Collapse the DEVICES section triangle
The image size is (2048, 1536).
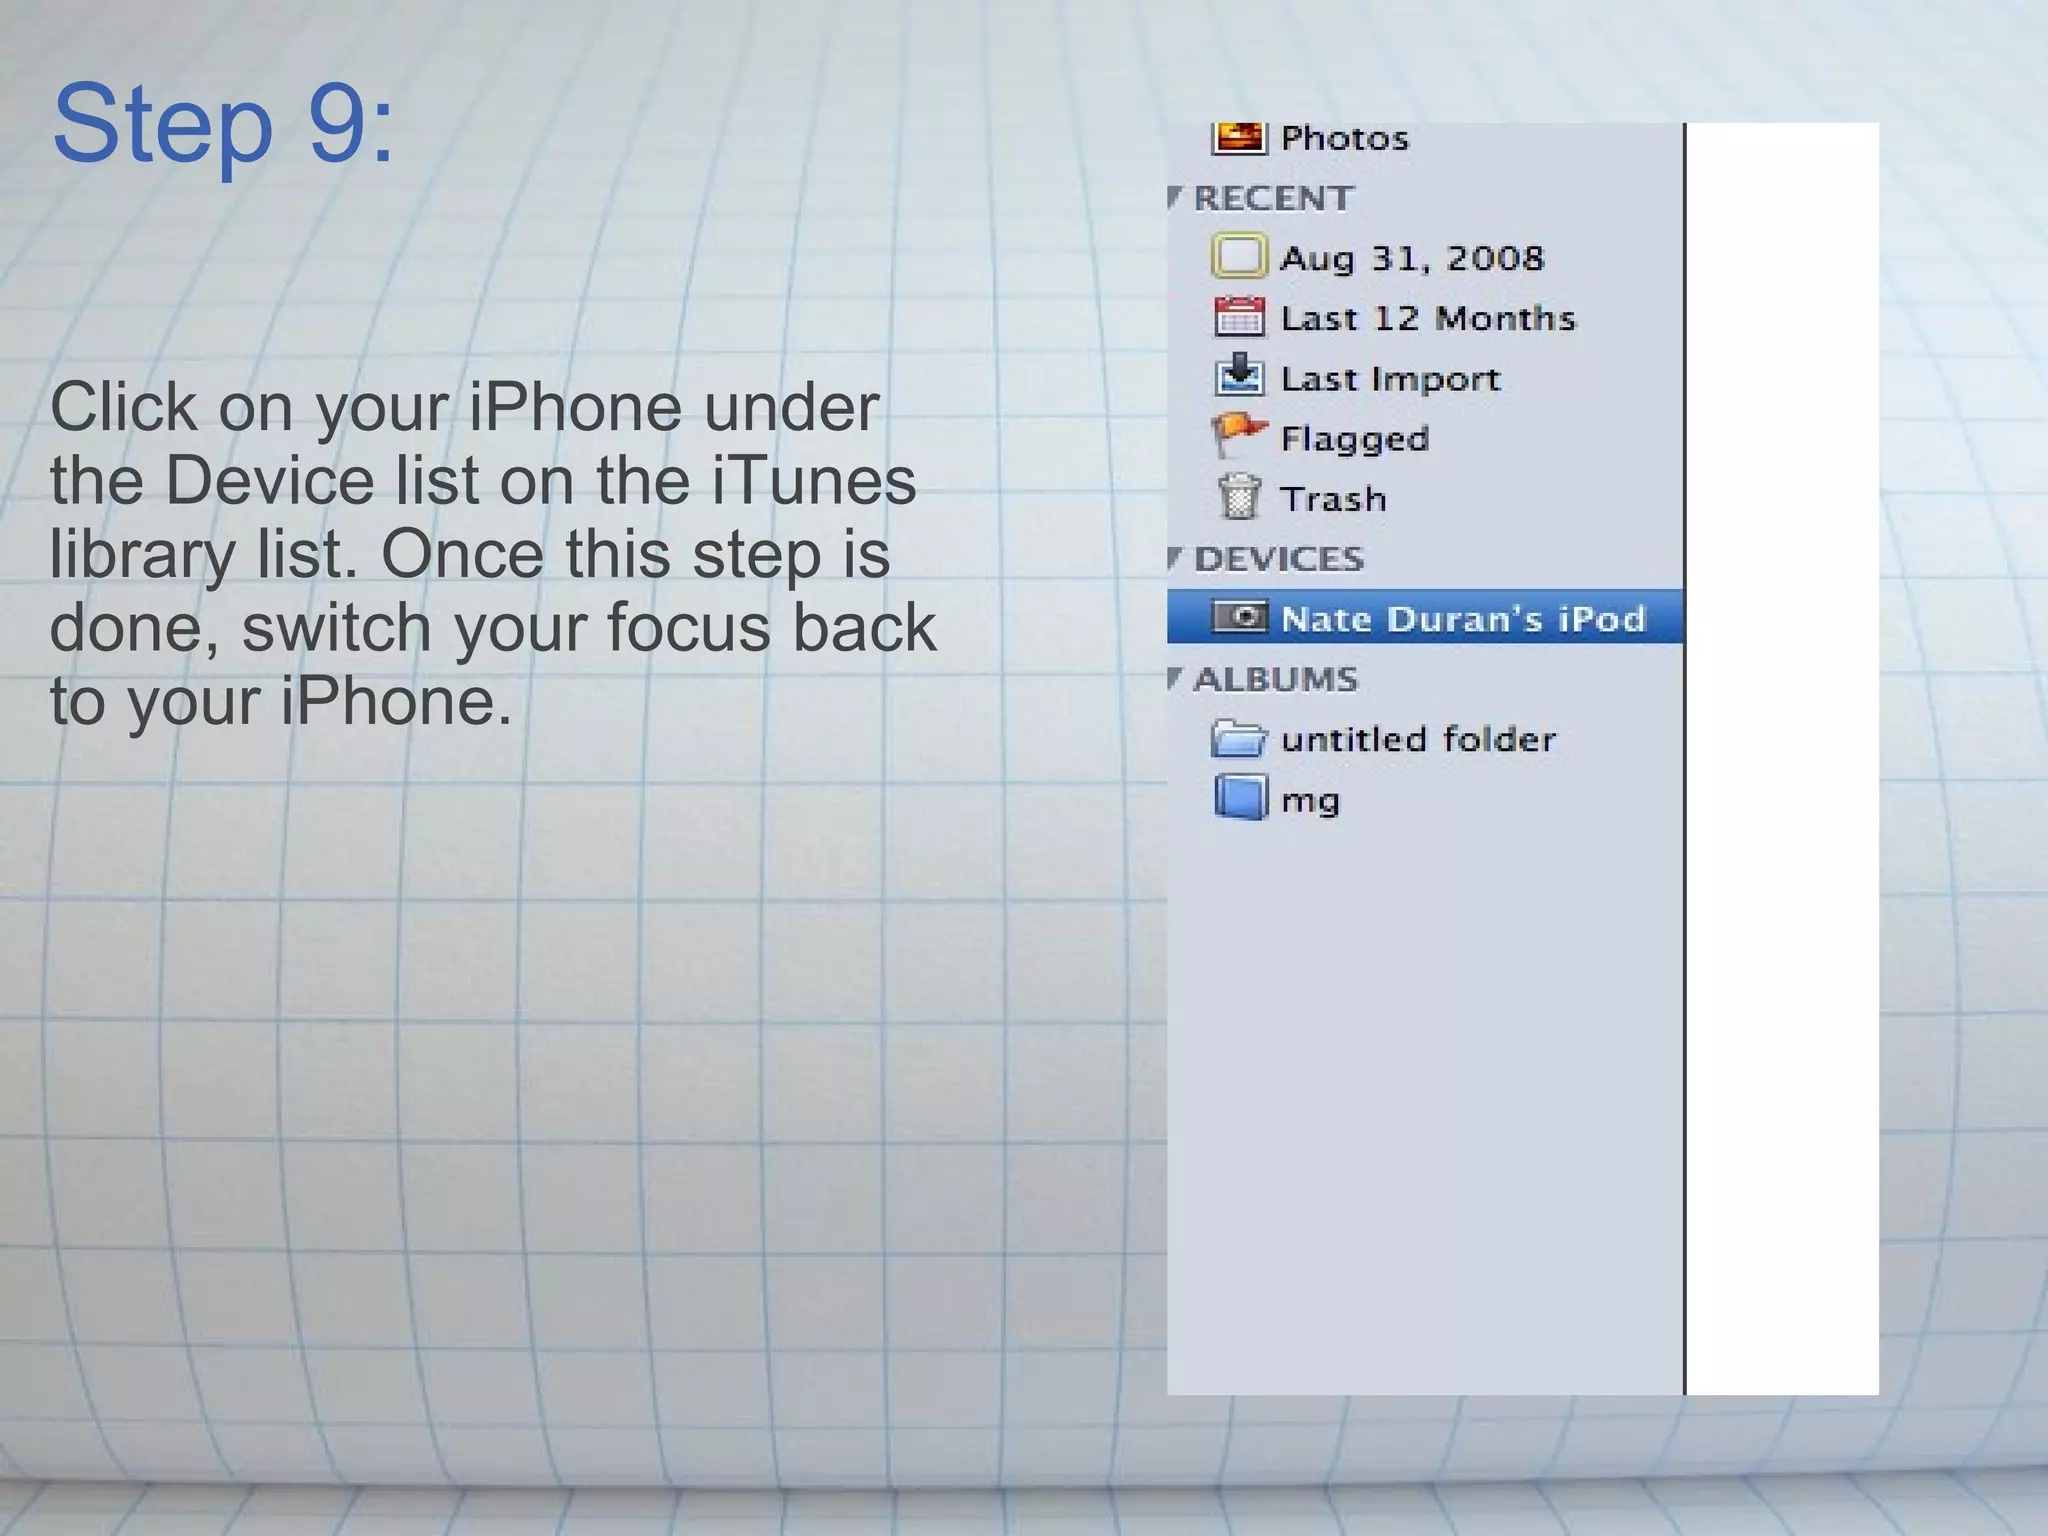[x=1175, y=558]
